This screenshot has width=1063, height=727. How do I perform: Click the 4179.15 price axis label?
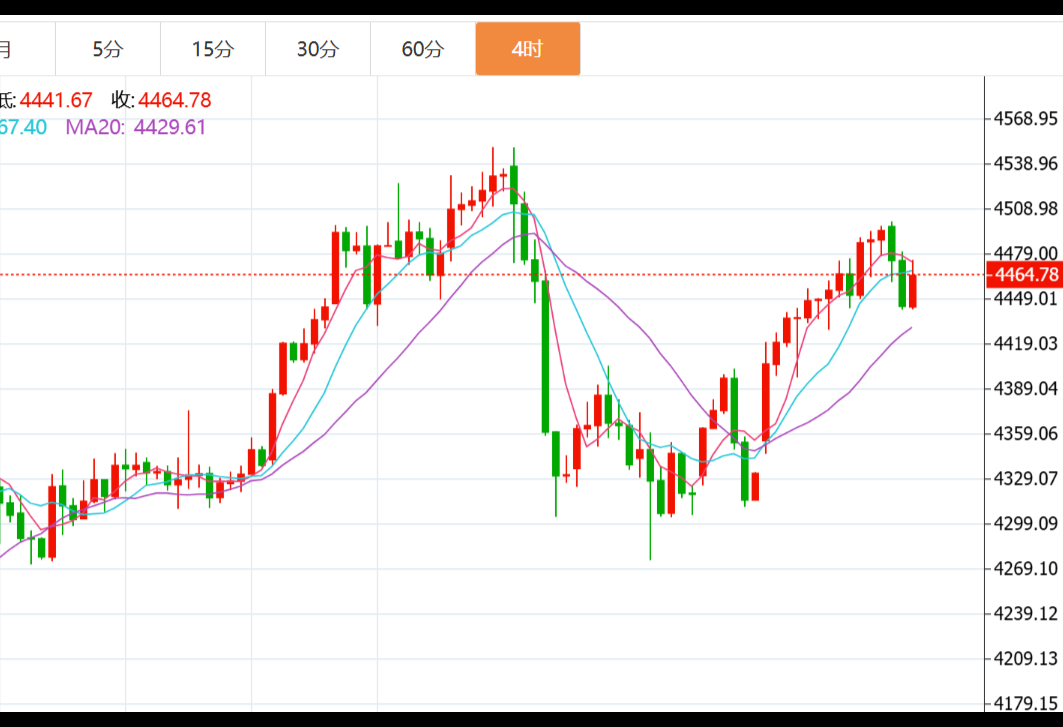click(x=1025, y=703)
